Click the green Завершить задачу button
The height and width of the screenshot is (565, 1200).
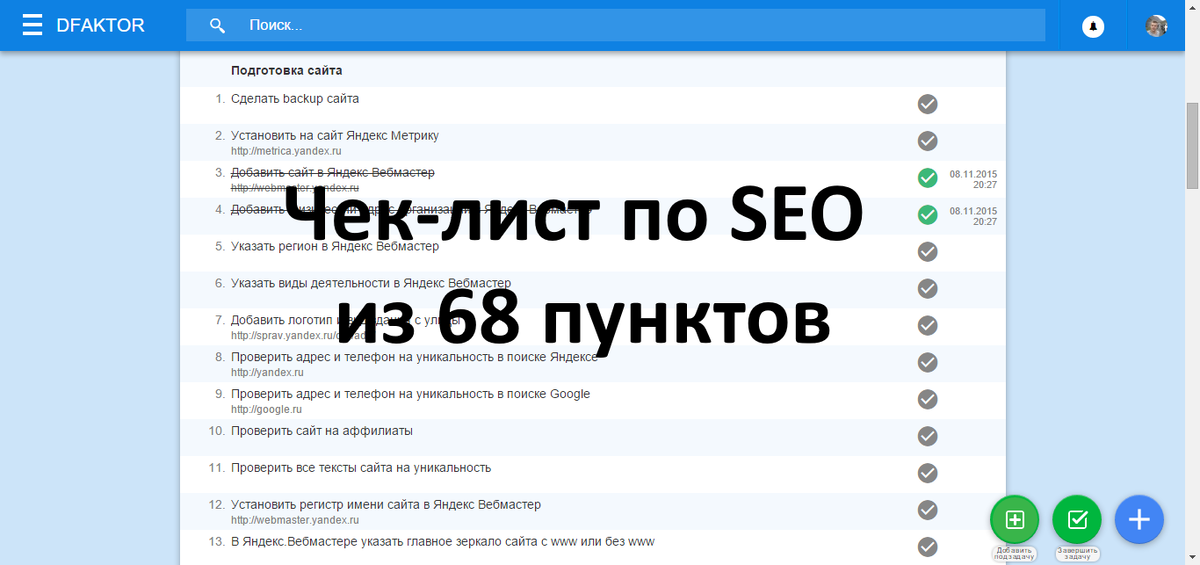[1077, 520]
